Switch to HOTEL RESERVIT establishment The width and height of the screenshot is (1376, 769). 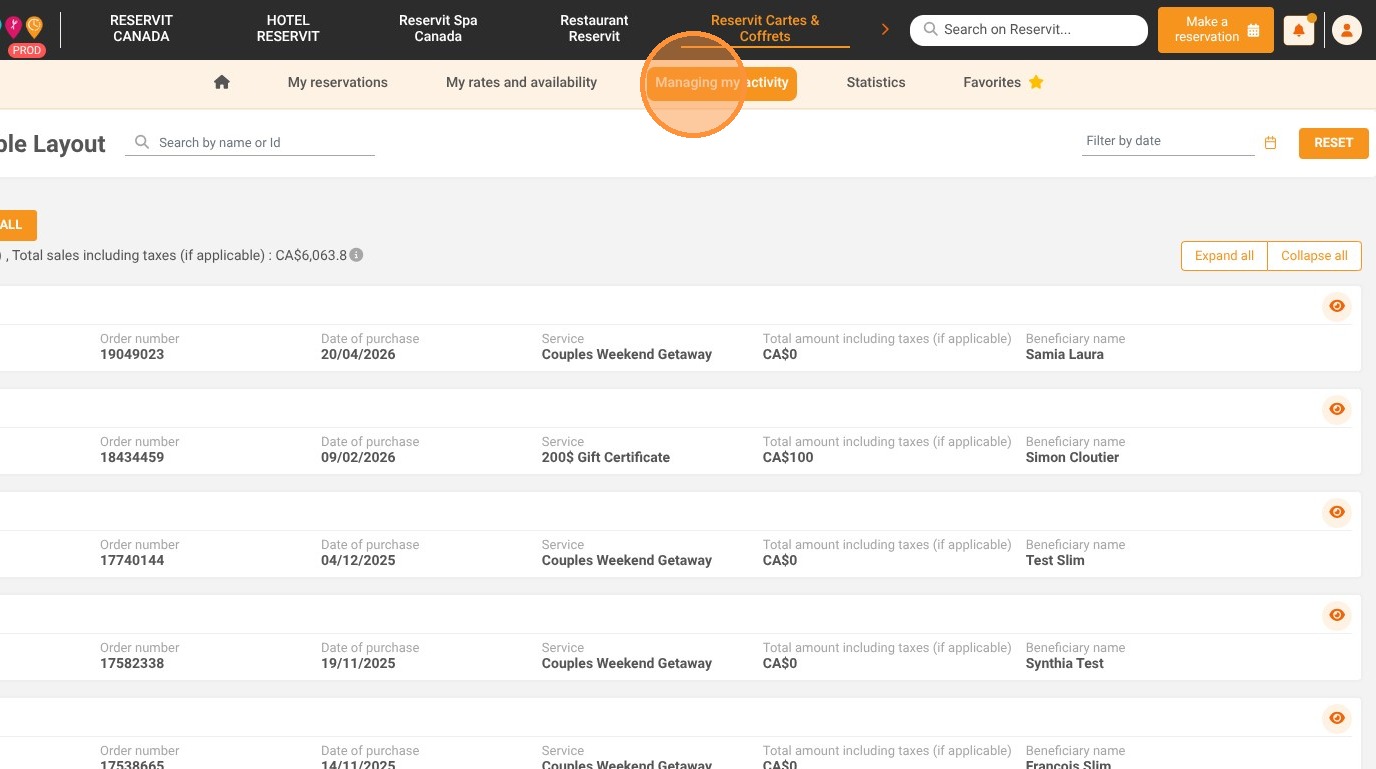[x=288, y=29]
